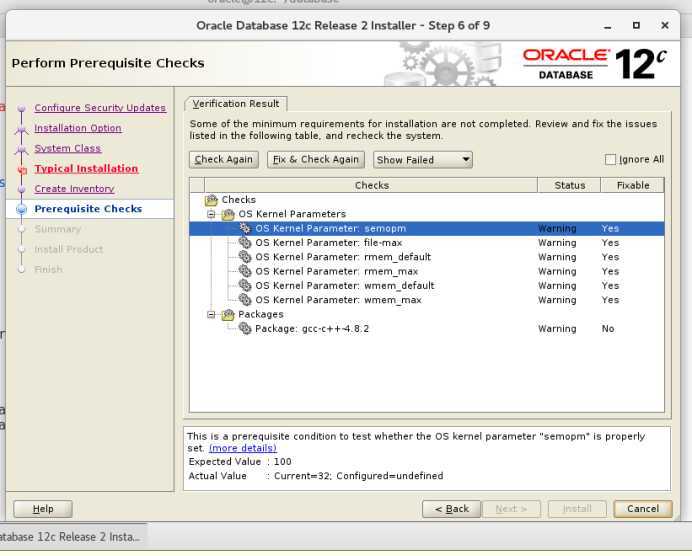Select the Verification Result tab
This screenshot has height=556, width=692.
[236, 104]
